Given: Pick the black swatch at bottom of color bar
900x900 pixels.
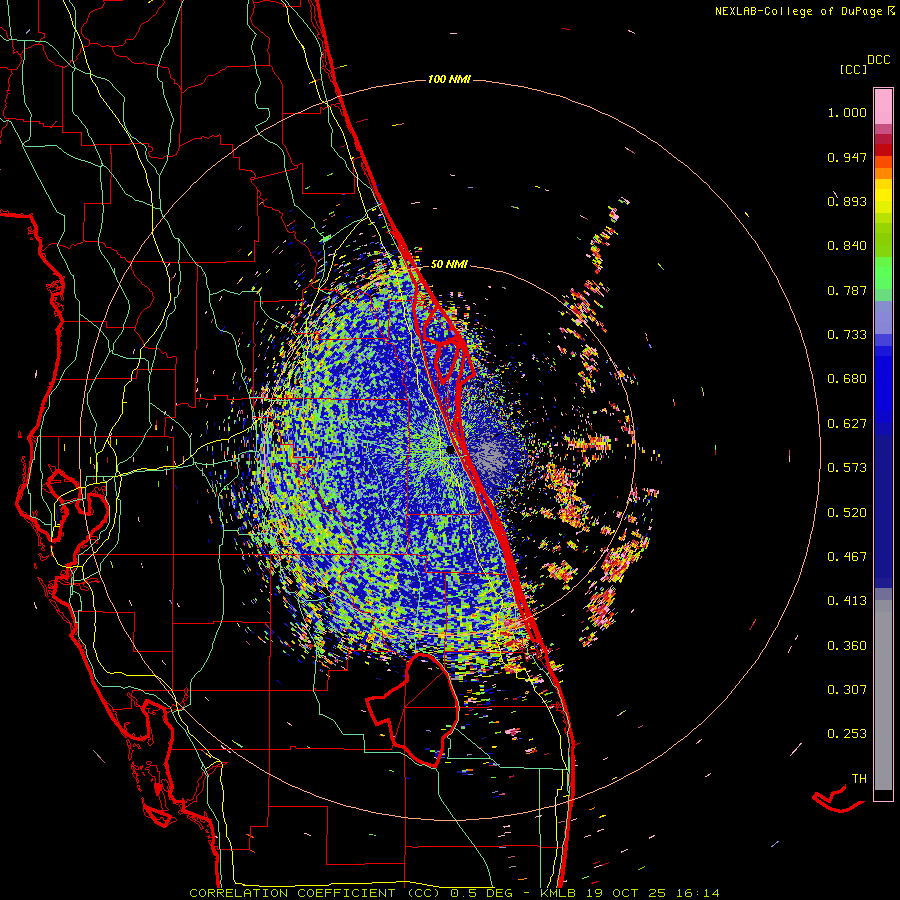Looking at the screenshot, I should tap(883, 794).
